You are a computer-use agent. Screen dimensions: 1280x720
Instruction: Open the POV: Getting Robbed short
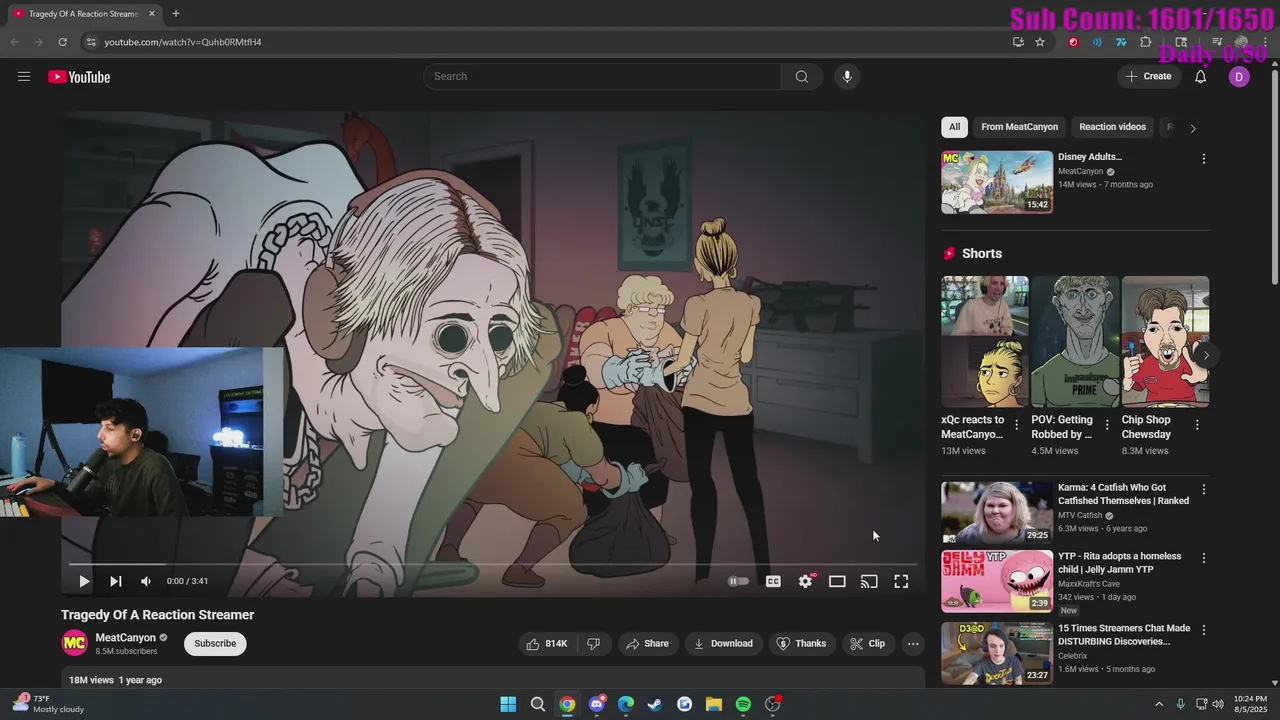tap(1075, 342)
